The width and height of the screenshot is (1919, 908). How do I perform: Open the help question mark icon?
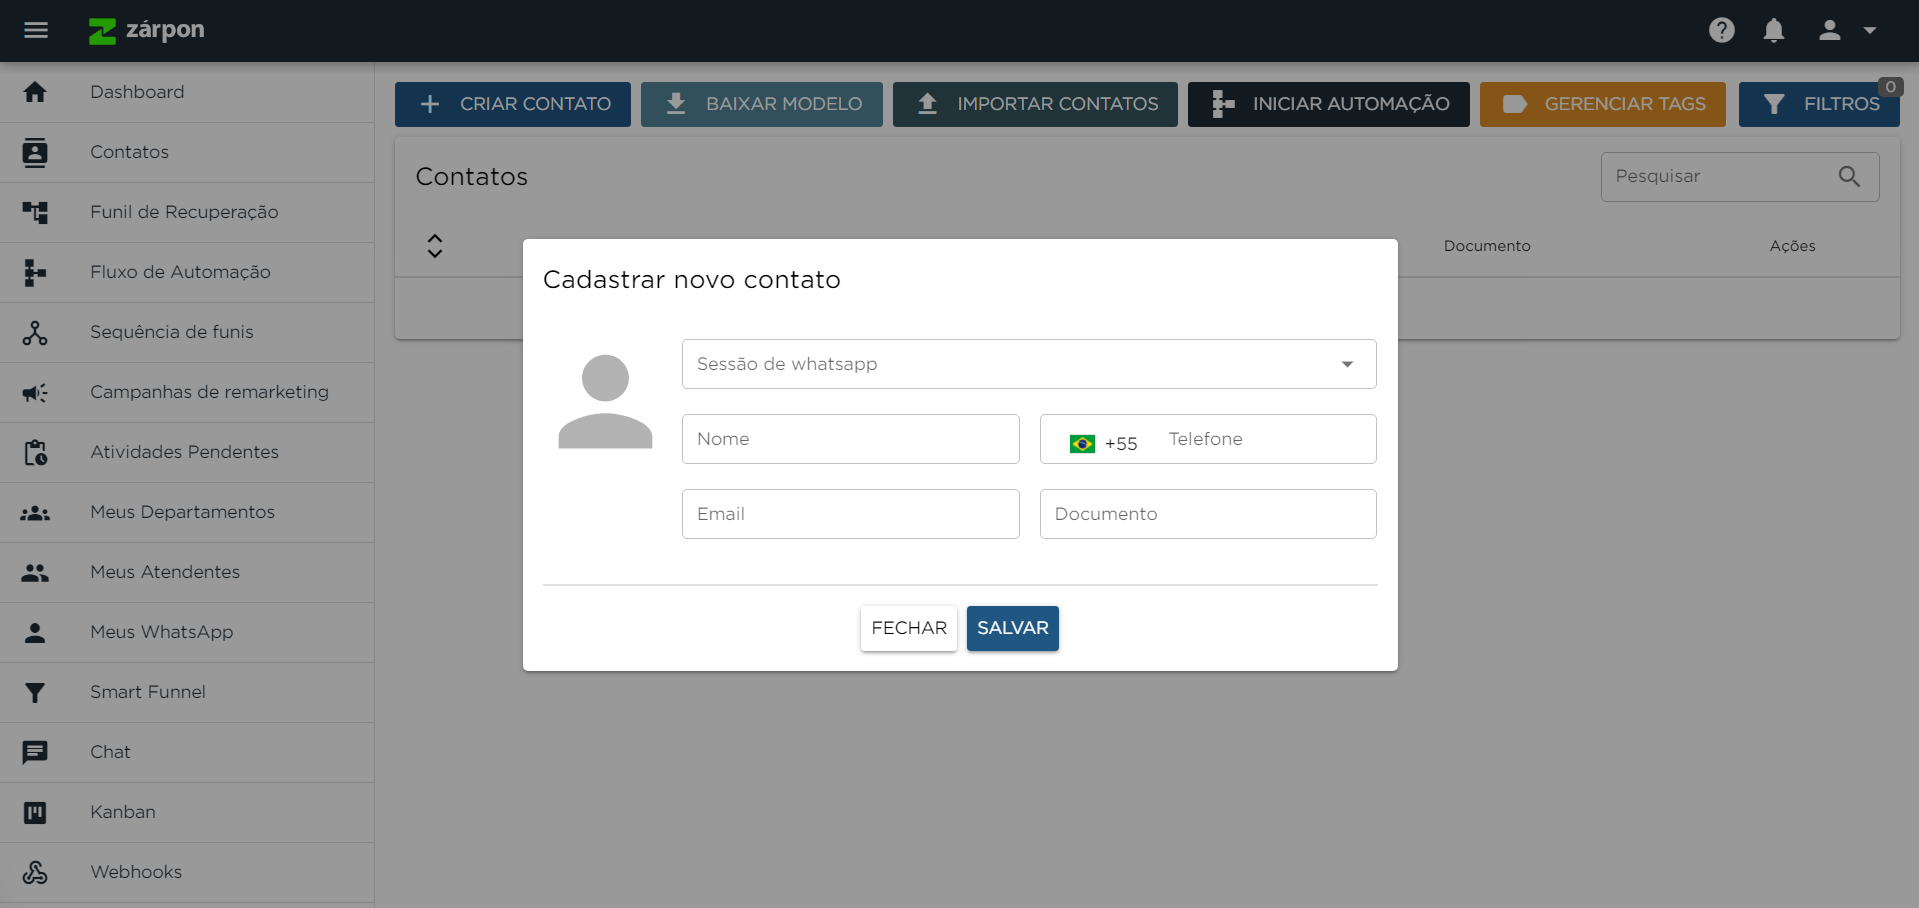click(x=1721, y=30)
